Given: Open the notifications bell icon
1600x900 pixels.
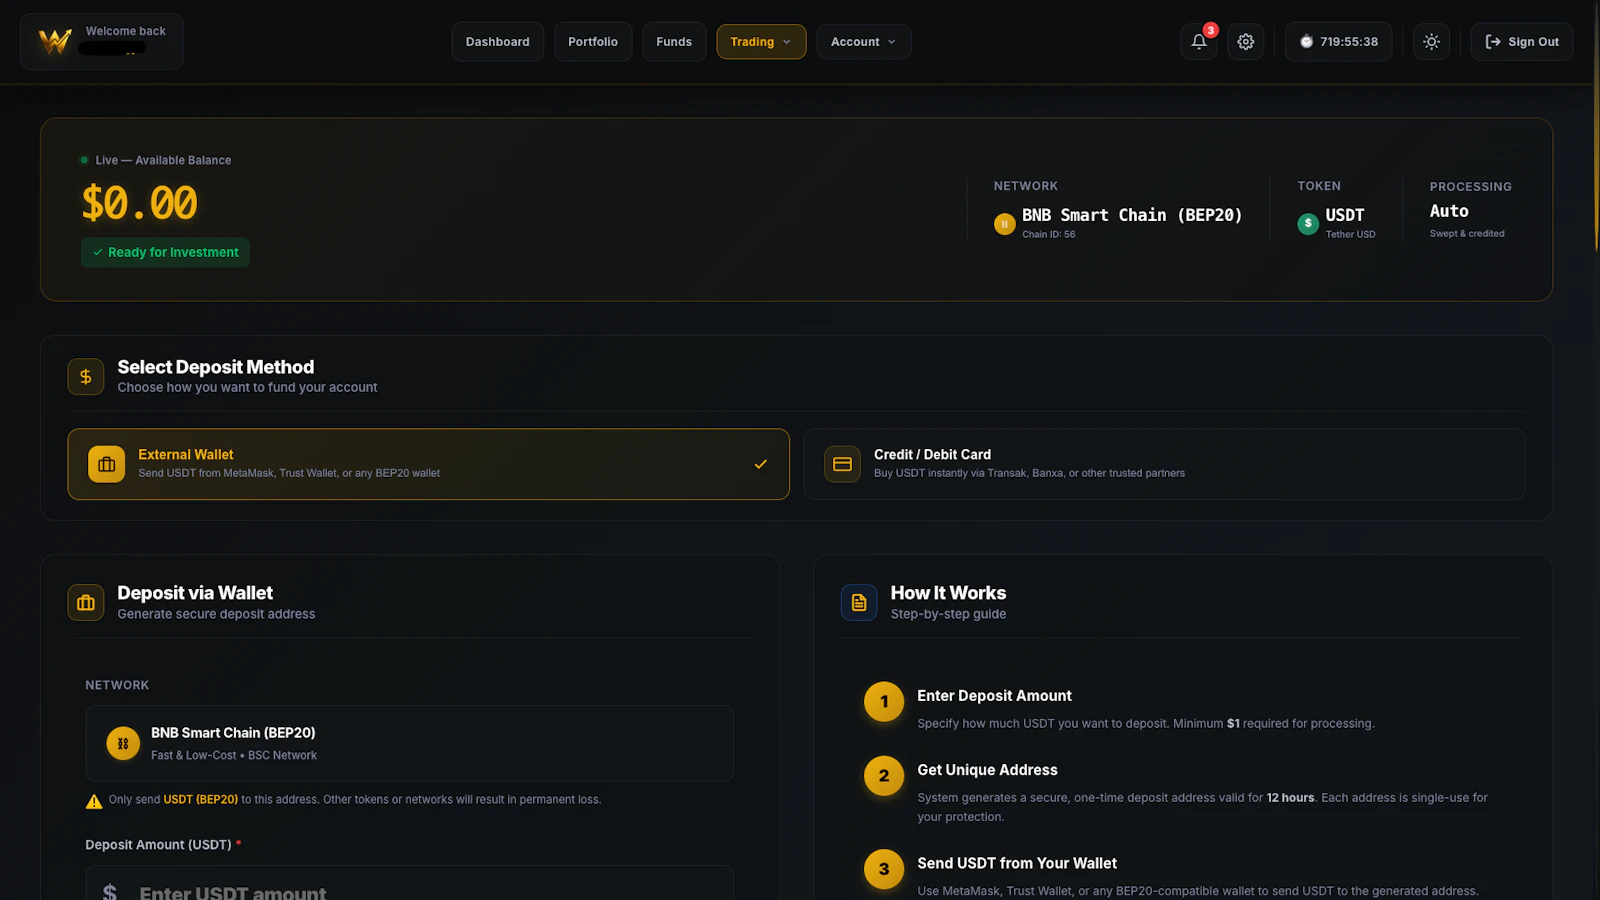Looking at the screenshot, I should (x=1199, y=42).
